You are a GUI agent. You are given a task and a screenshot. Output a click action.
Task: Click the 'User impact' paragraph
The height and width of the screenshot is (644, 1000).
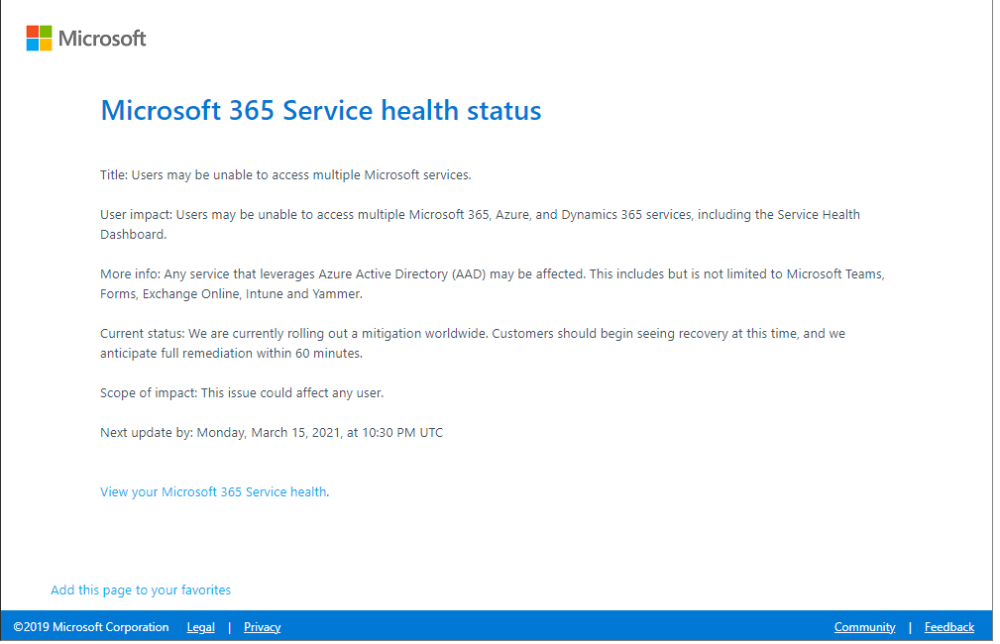pyautogui.click(x=480, y=224)
